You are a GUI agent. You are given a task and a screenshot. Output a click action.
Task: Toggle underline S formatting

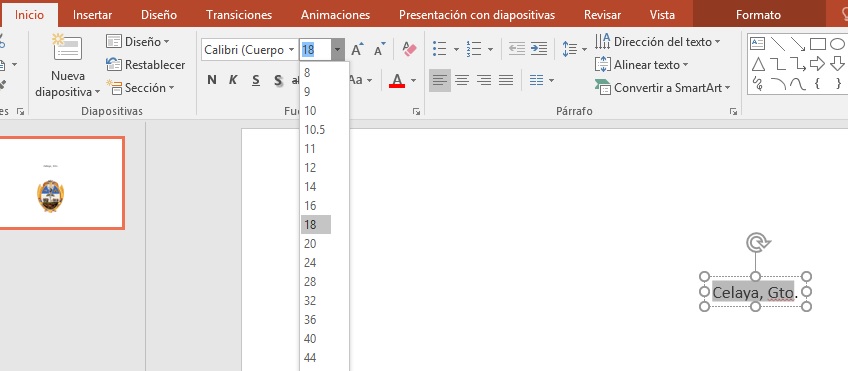256,81
